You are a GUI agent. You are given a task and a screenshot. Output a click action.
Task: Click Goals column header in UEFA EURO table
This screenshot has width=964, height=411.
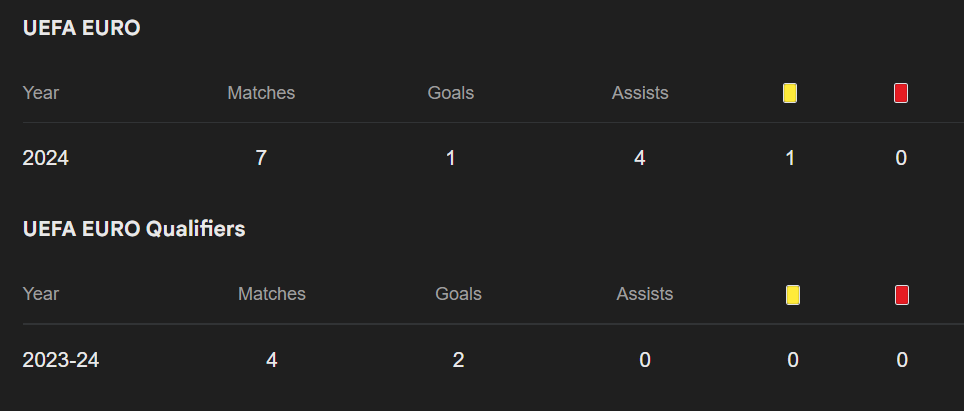click(x=451, y=93)
